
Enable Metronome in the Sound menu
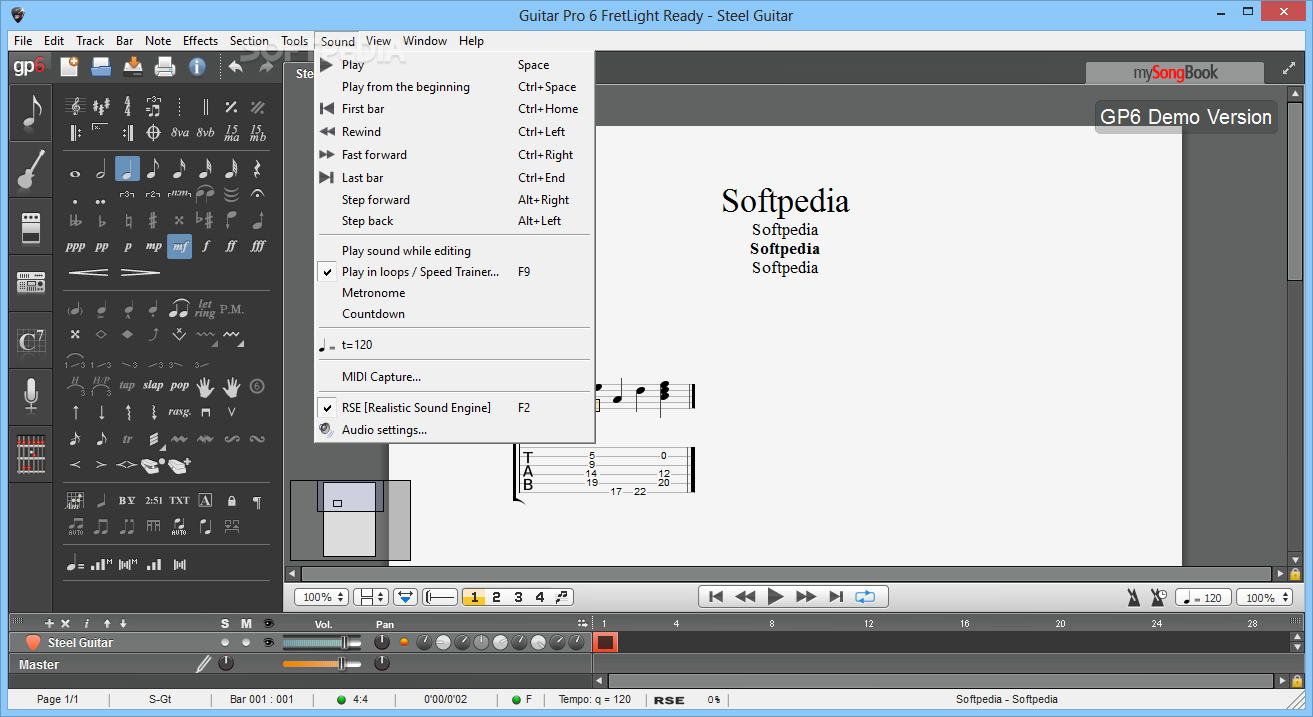pyautogui.click(x=374, y=293)
